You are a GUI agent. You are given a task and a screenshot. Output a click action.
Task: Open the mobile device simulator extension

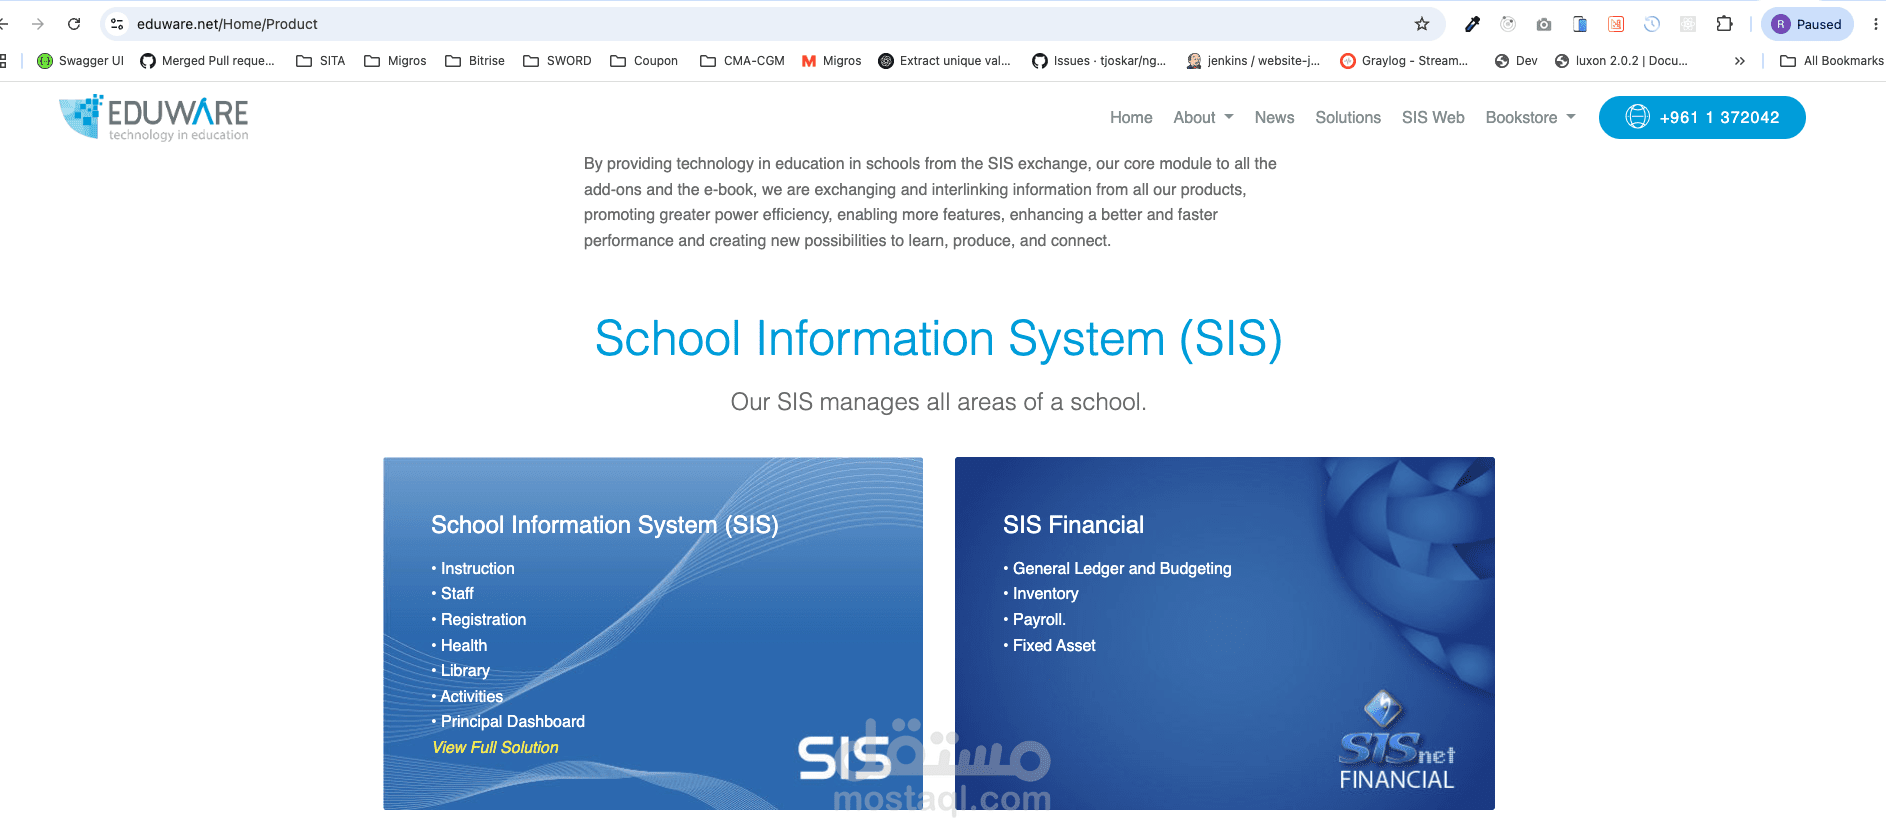point(1580,24)
